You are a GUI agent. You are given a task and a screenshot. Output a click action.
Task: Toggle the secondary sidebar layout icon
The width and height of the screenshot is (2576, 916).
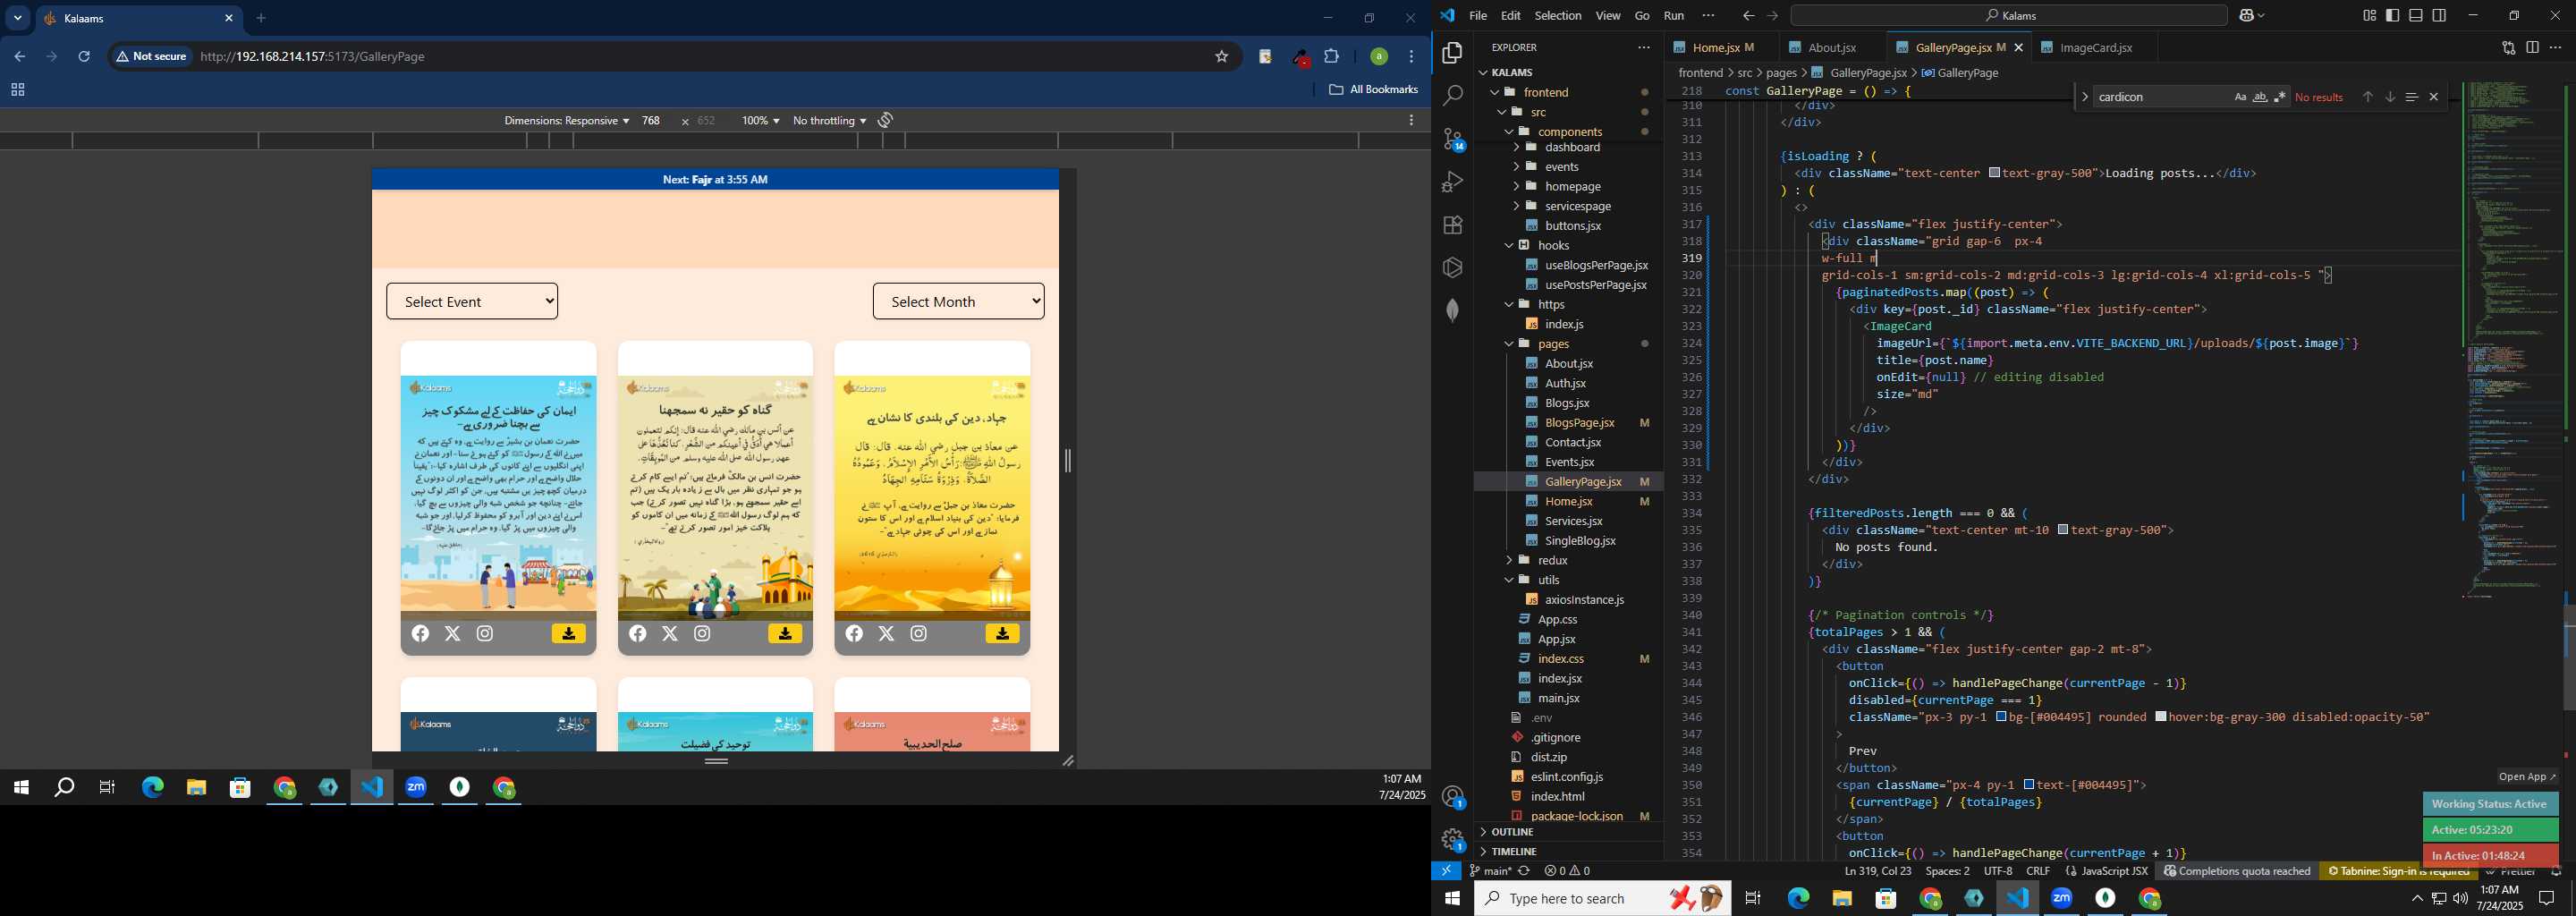(2440, 15)
